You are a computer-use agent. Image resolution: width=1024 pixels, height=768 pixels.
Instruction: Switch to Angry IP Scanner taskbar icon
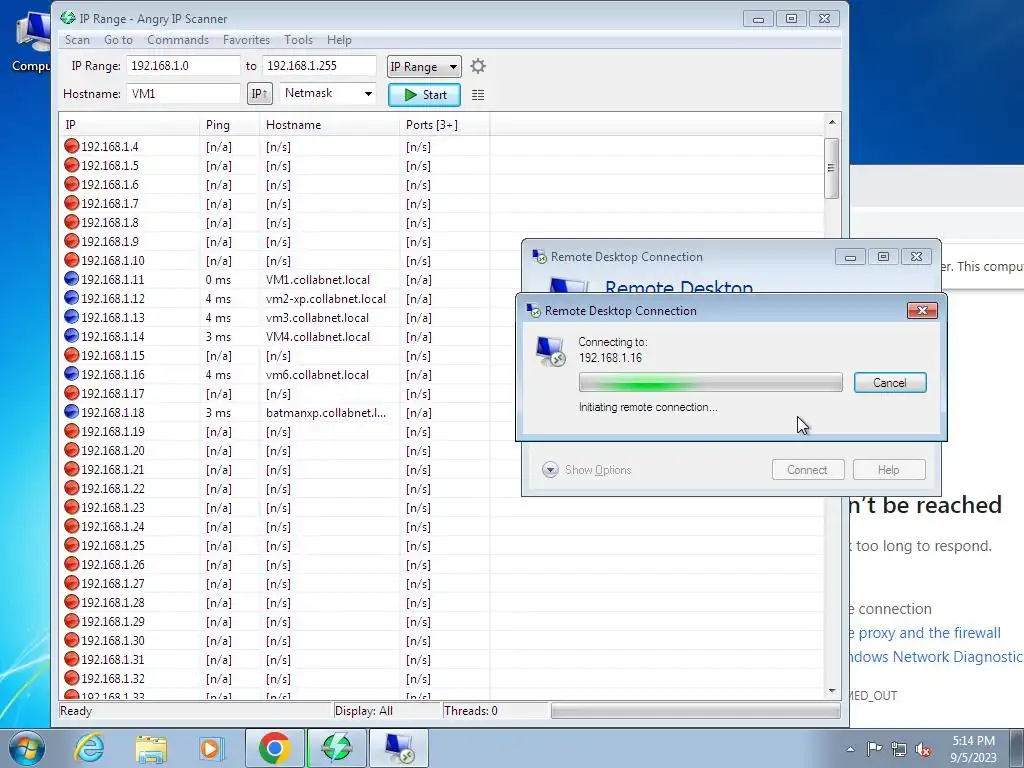tap(337, 748)
